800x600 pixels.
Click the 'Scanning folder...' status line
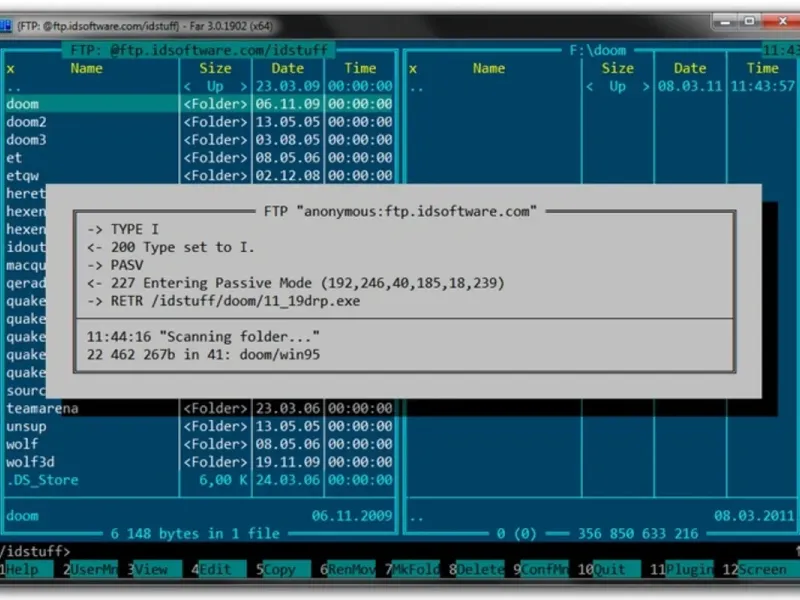pyautogui.click(x=203, y=337)
